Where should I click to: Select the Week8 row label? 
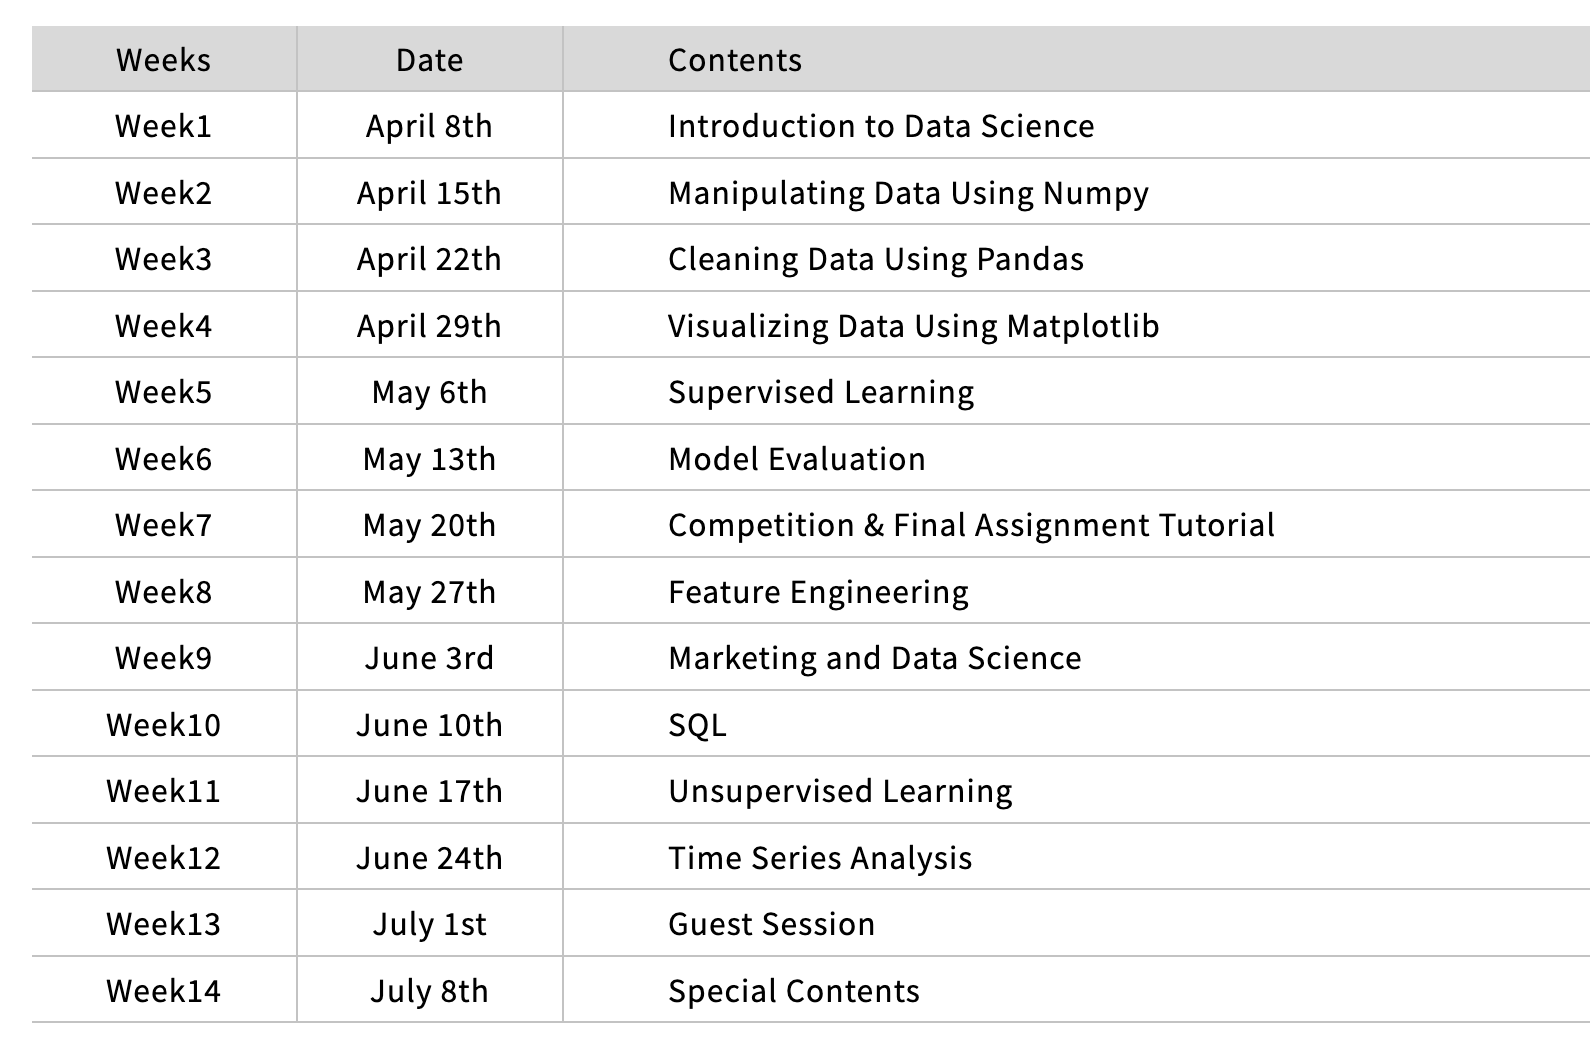tap(163, 592)
